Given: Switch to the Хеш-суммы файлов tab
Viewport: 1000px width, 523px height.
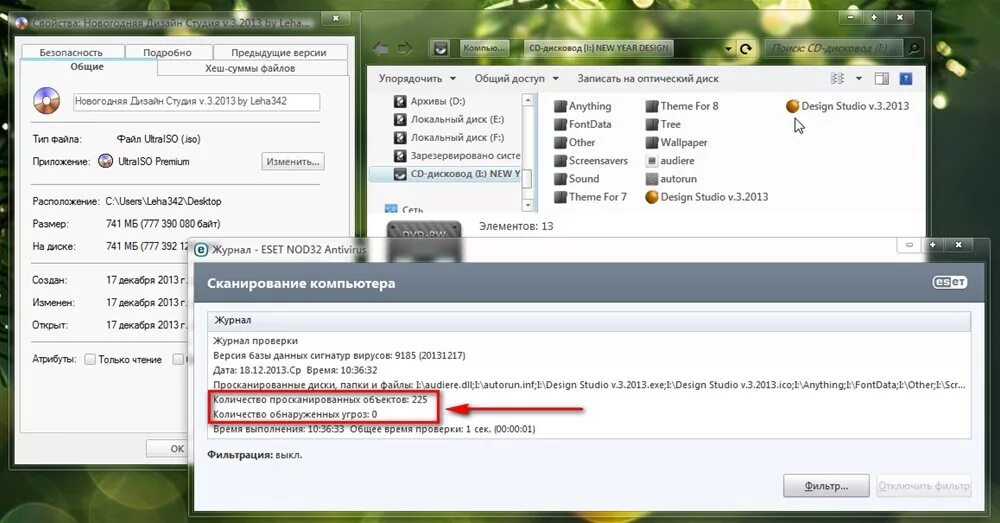Looking at the screenshot, I should point(250,68).
